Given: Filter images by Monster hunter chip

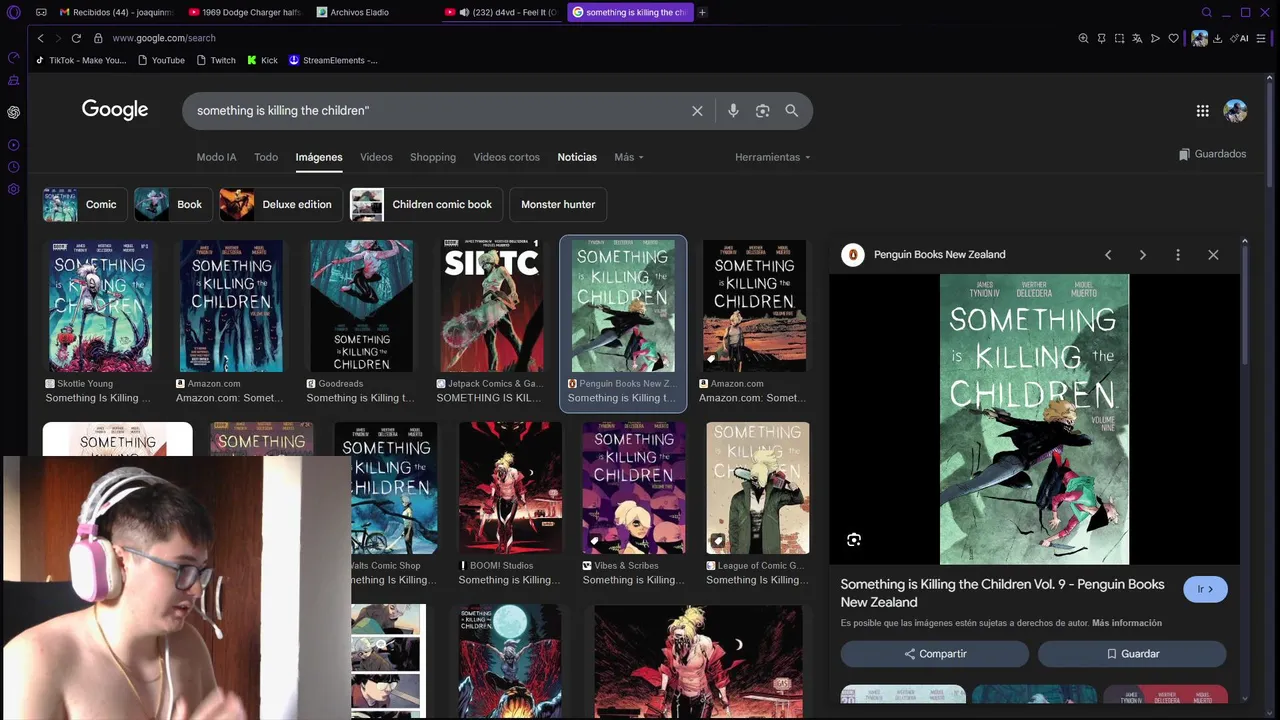Looking at the screenshot, I should coord(558,204).
